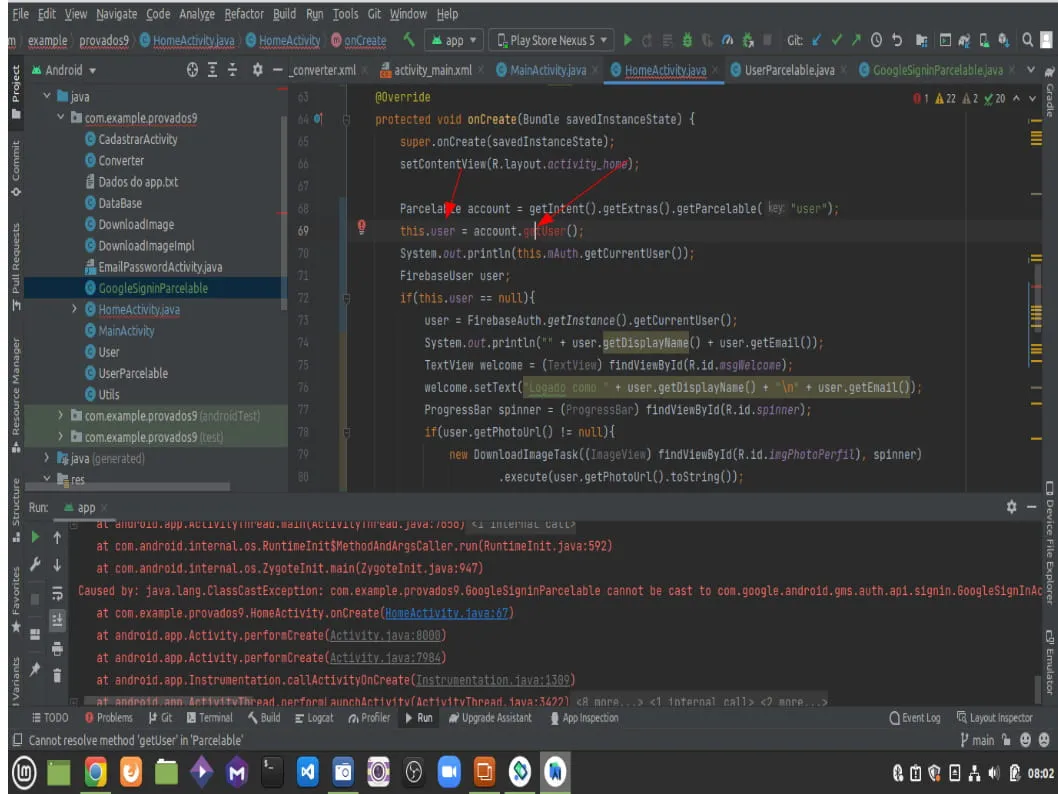Click the red error bulb in editor gutter
Screen dimensions: 1058x794
[x=362, y=228]
